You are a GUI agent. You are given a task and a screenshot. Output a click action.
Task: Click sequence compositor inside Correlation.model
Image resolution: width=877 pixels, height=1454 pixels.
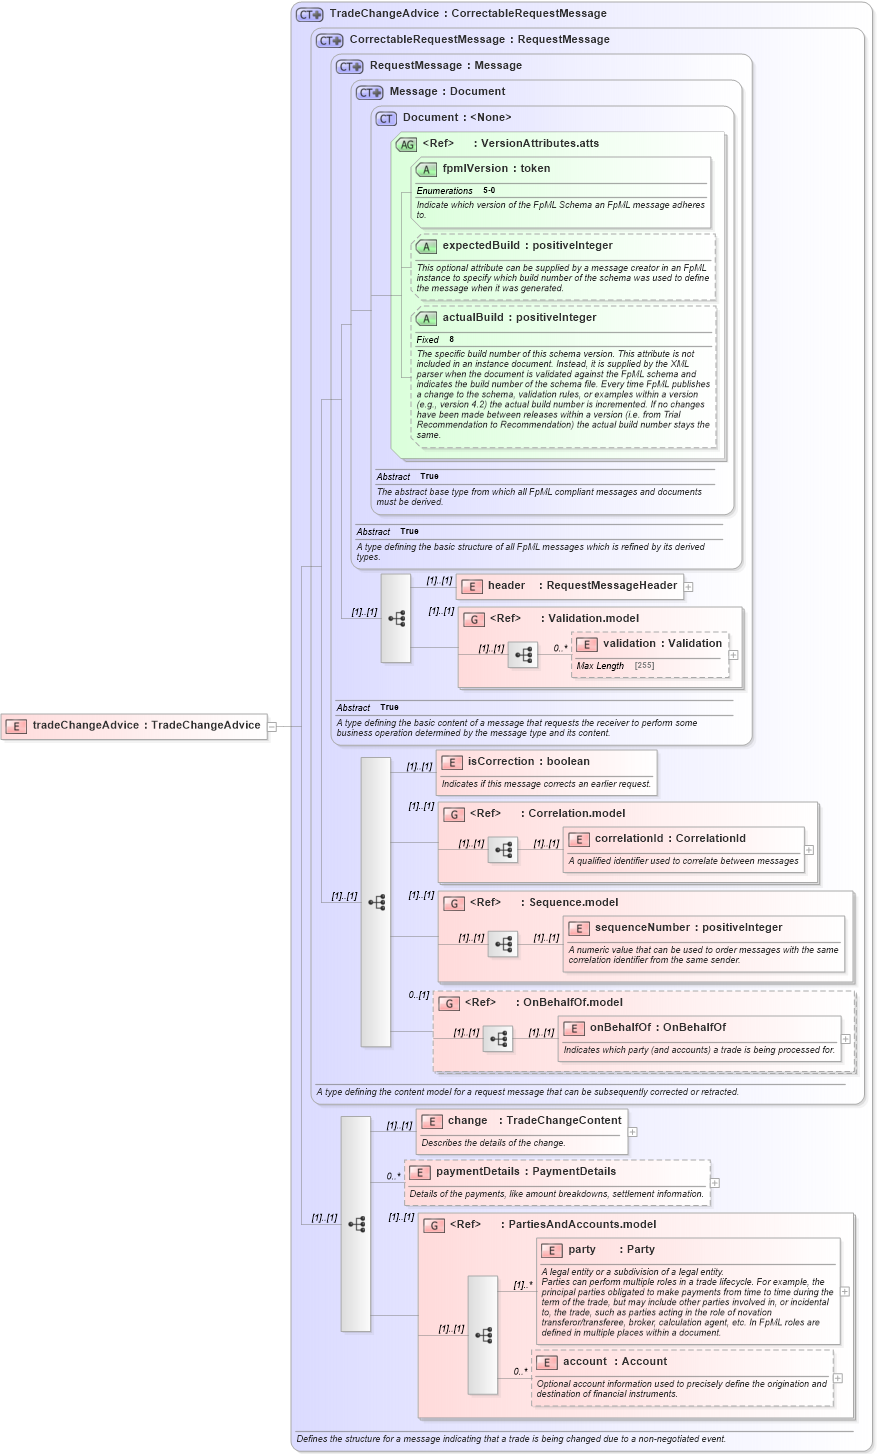pyautogui.click(x=503, y=850)
